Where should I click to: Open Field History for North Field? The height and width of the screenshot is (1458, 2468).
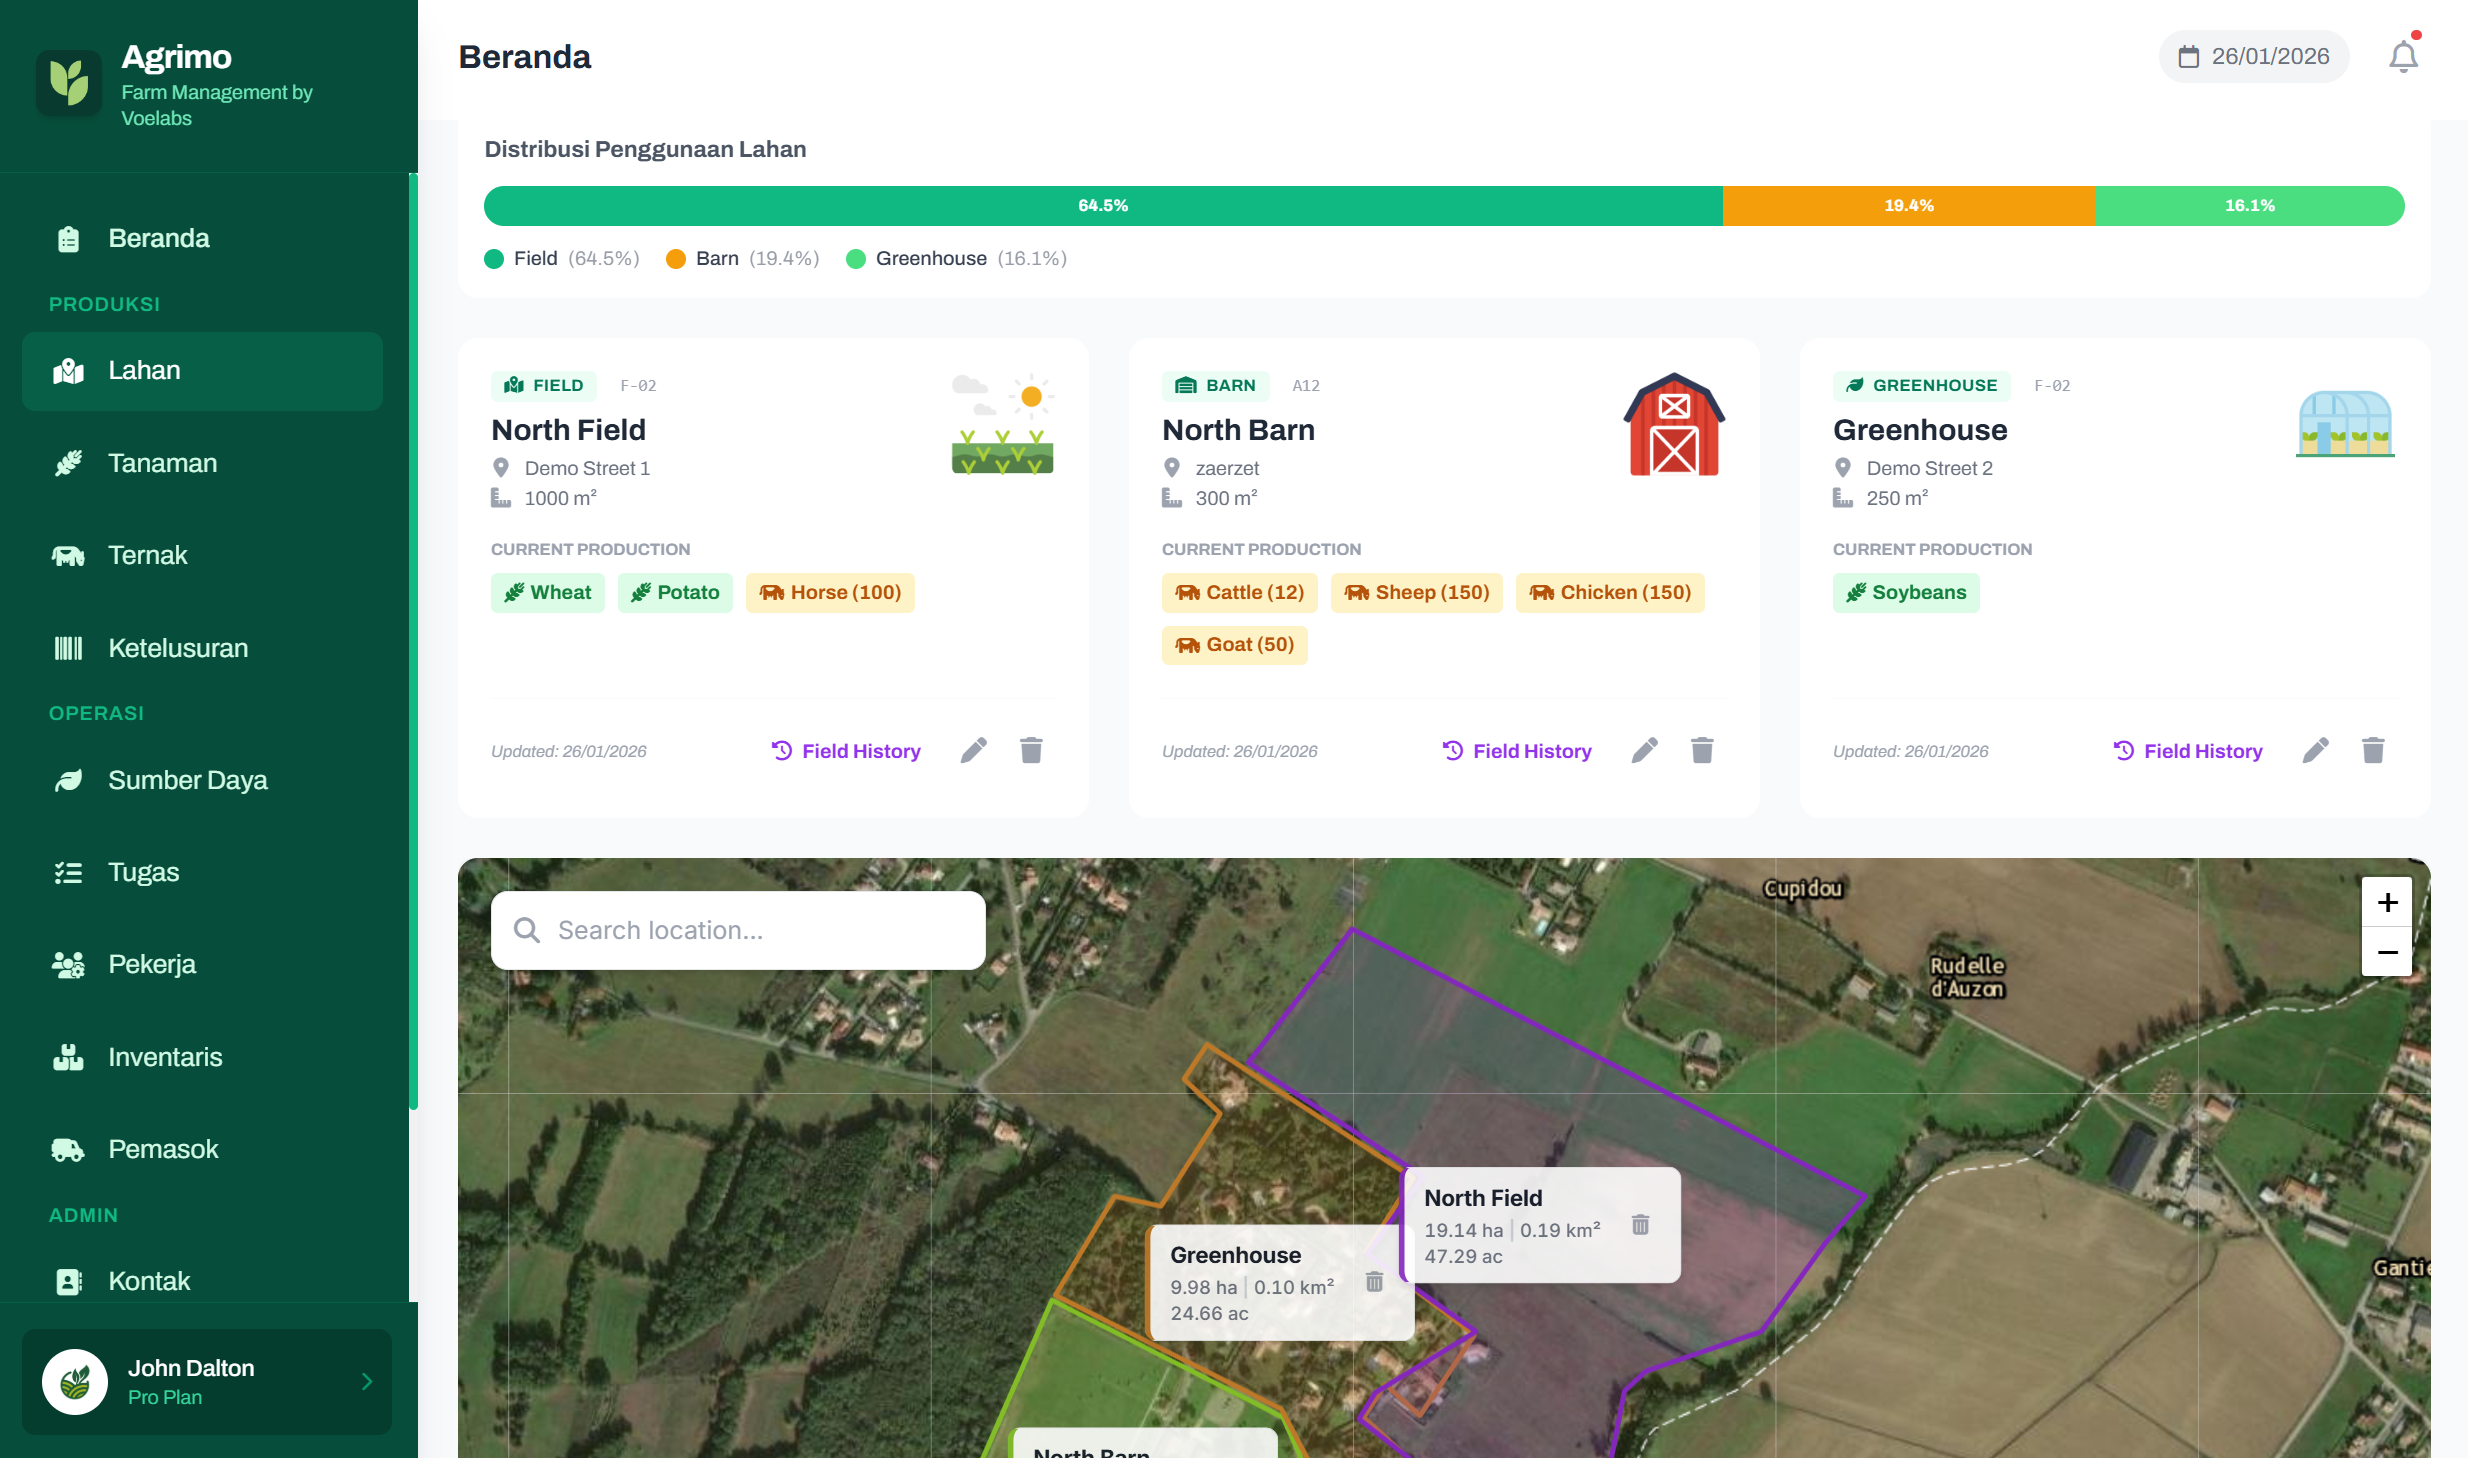coord(847,751)
